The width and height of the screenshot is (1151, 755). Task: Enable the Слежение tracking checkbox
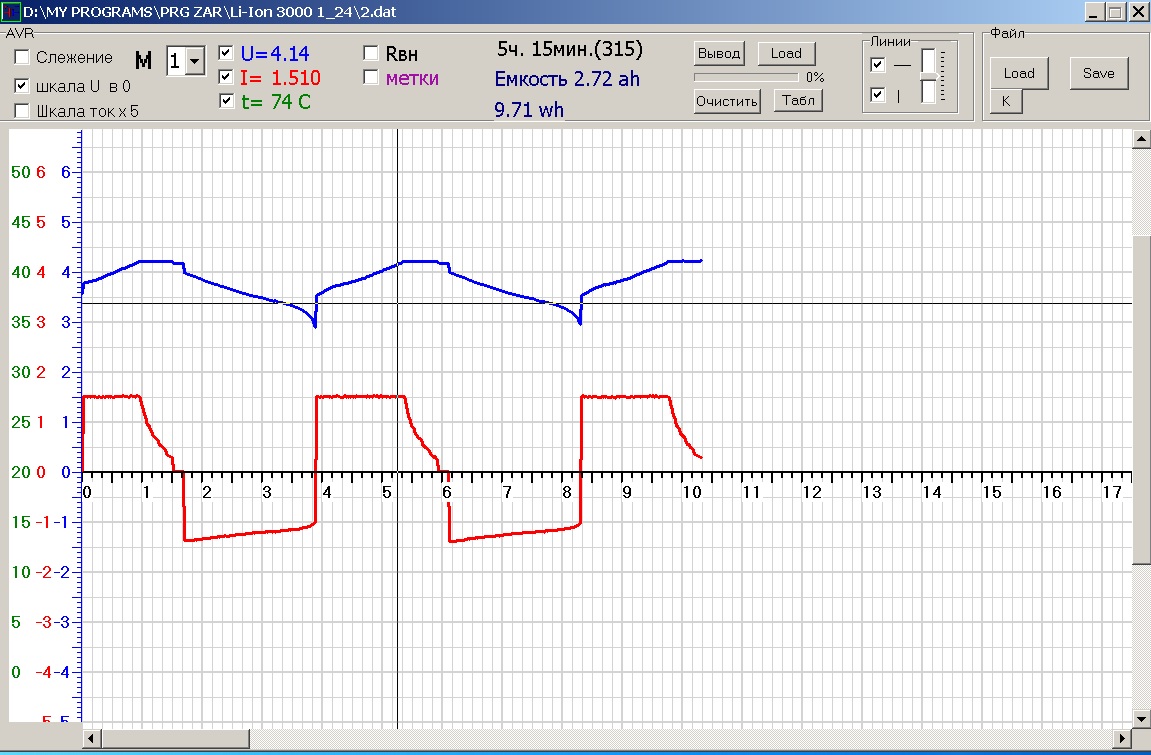22,58
